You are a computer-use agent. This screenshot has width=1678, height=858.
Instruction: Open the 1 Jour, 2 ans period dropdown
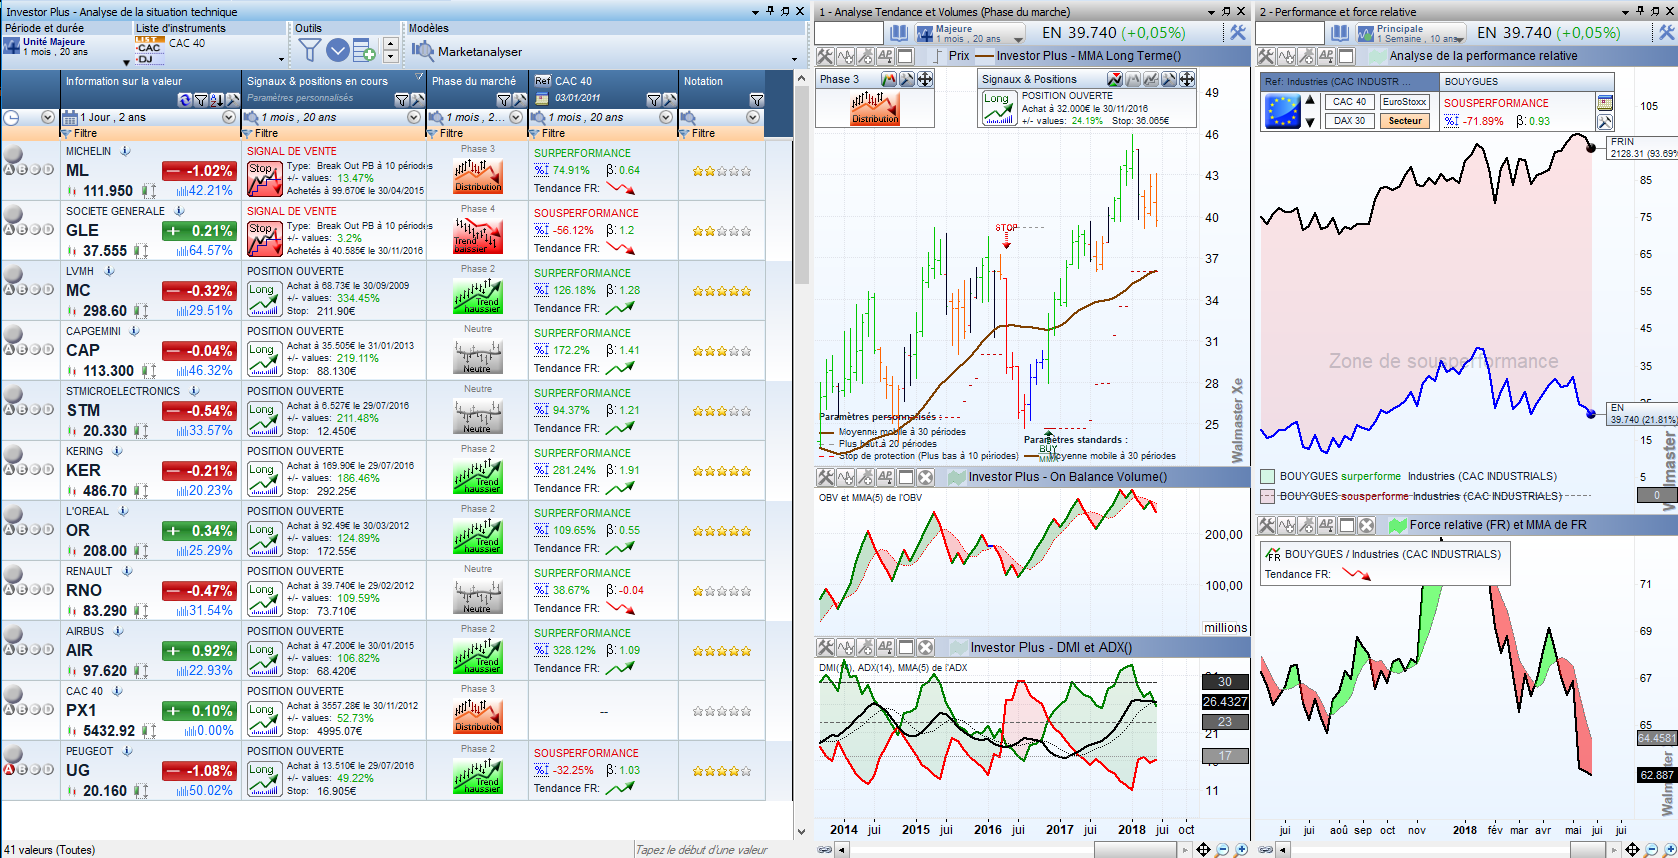click(229, 117)
